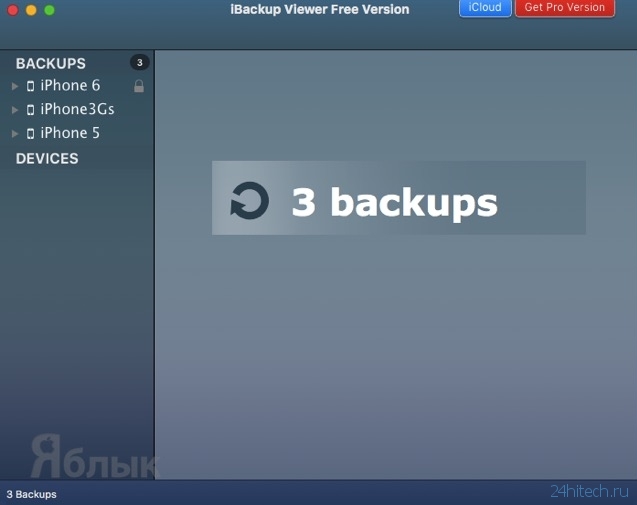Viewport: 637px width, 505px height.
Task: Click the backups count badge showing 3
Action: pos(139,63)
